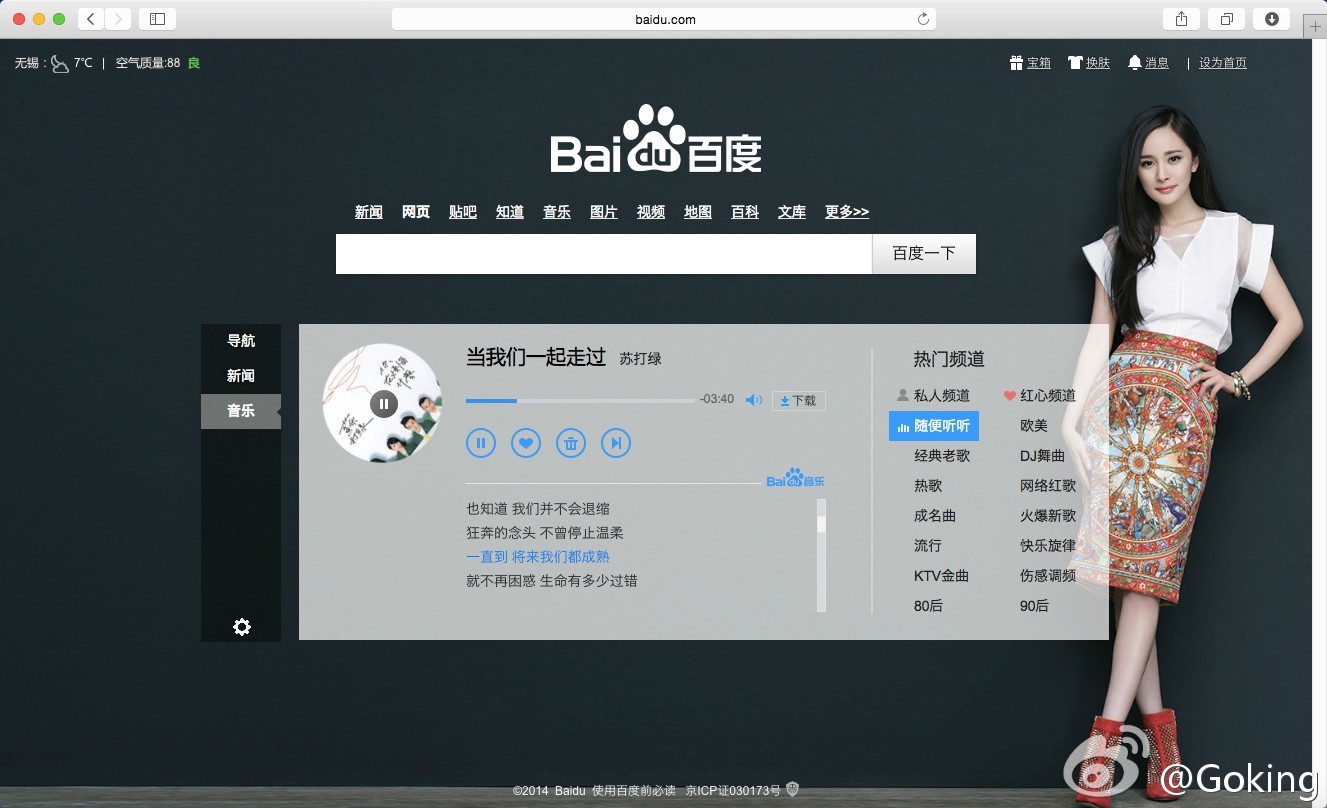Click the 空气质量:88 良 air quality text
The width and height of the screenshot is (1327, 808).
pos(158,63)
